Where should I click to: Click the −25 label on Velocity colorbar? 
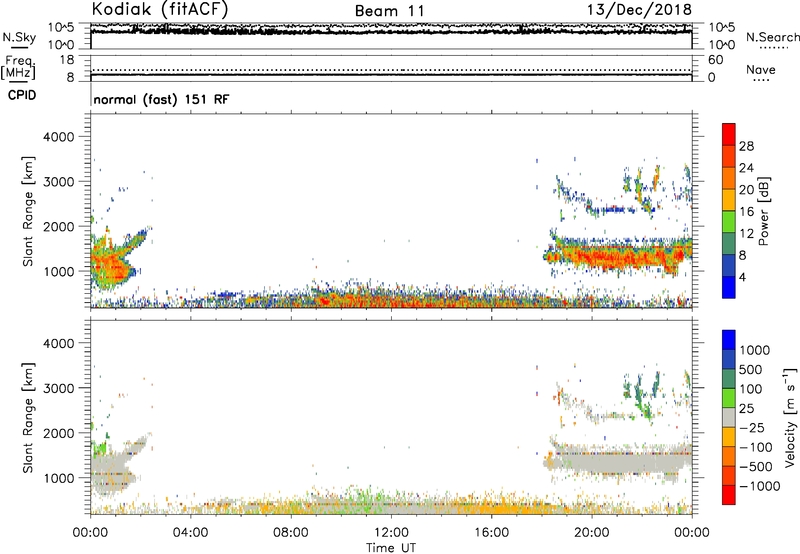pyautogui.click(x=751, y=428)
